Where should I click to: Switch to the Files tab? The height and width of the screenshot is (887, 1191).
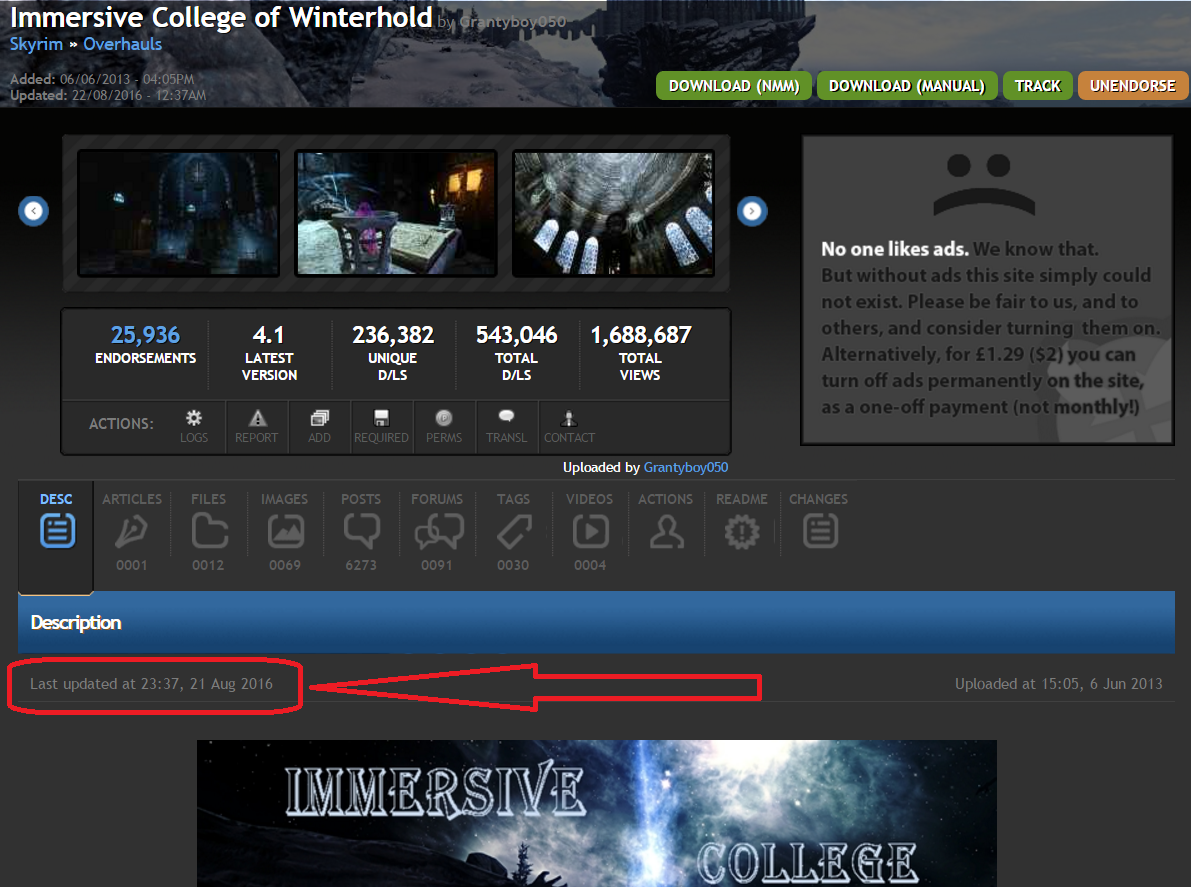pyautogui.click(x=208, y=532)
